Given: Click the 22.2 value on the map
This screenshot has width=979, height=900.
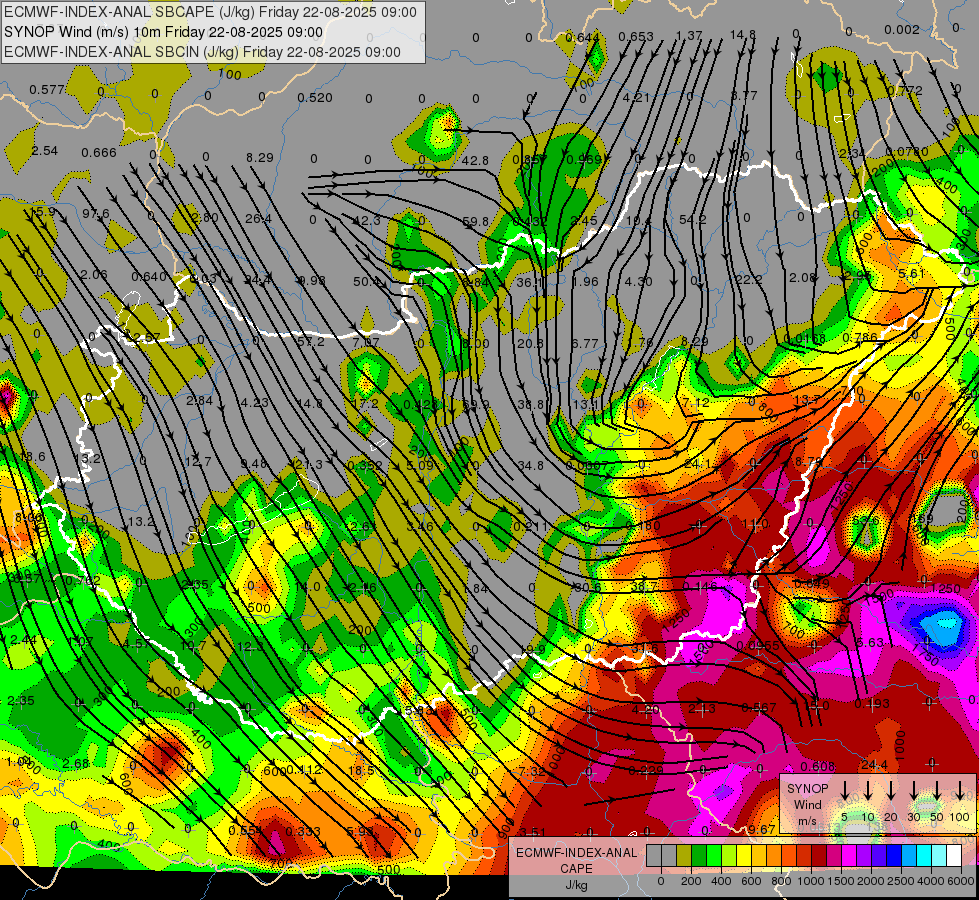Looking at the screenshot, I should coord(748,279).
